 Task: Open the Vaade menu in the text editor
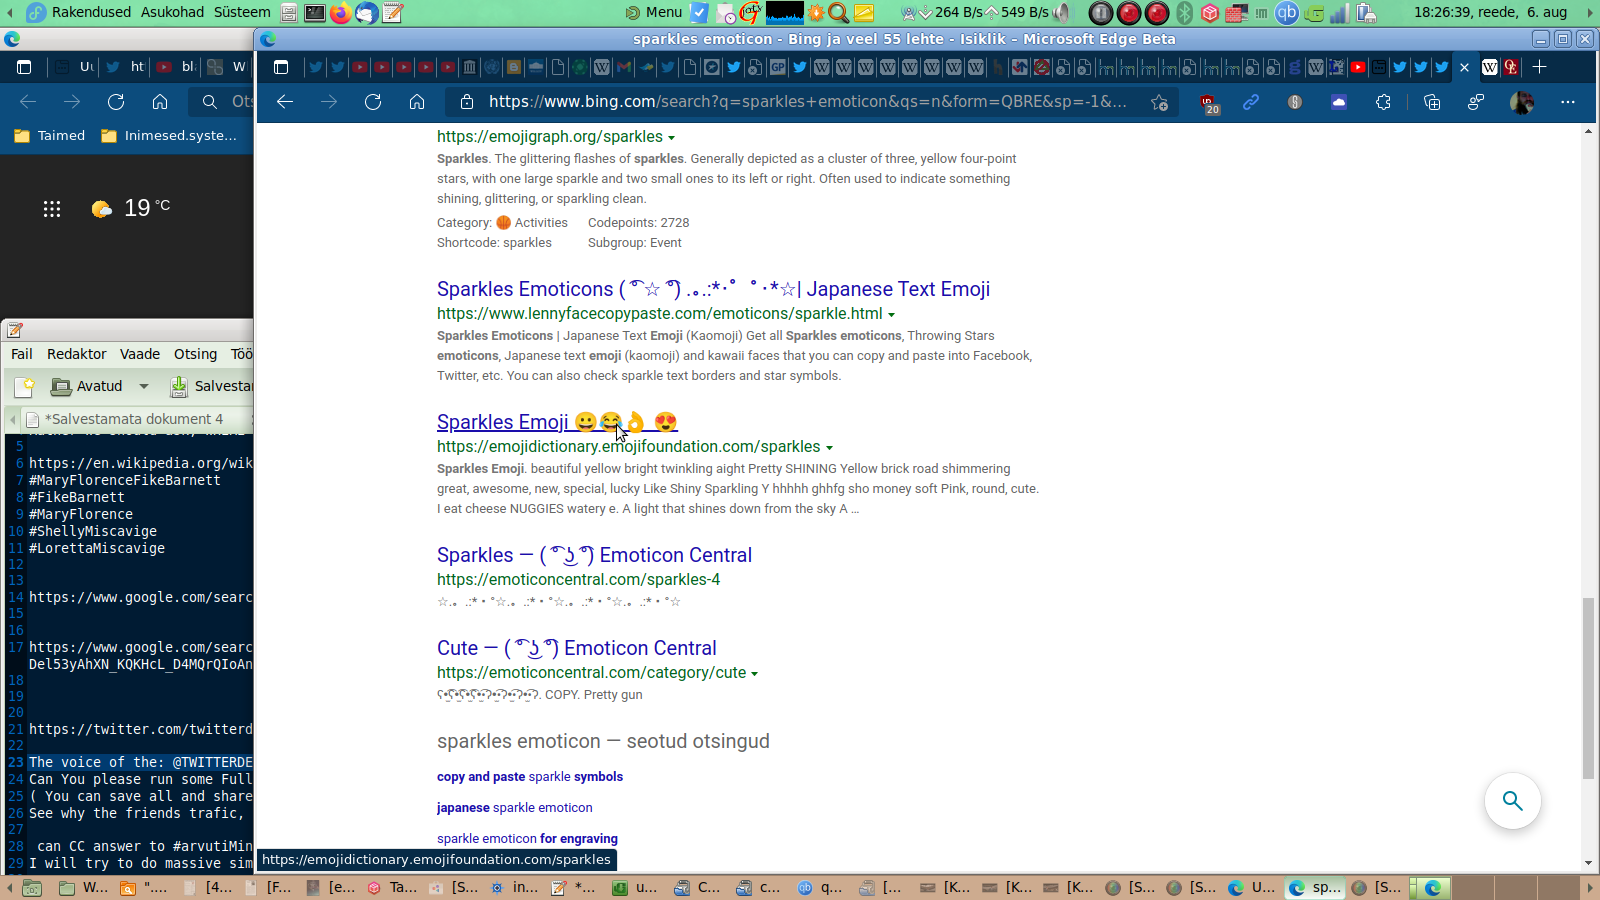coord(140,354)
